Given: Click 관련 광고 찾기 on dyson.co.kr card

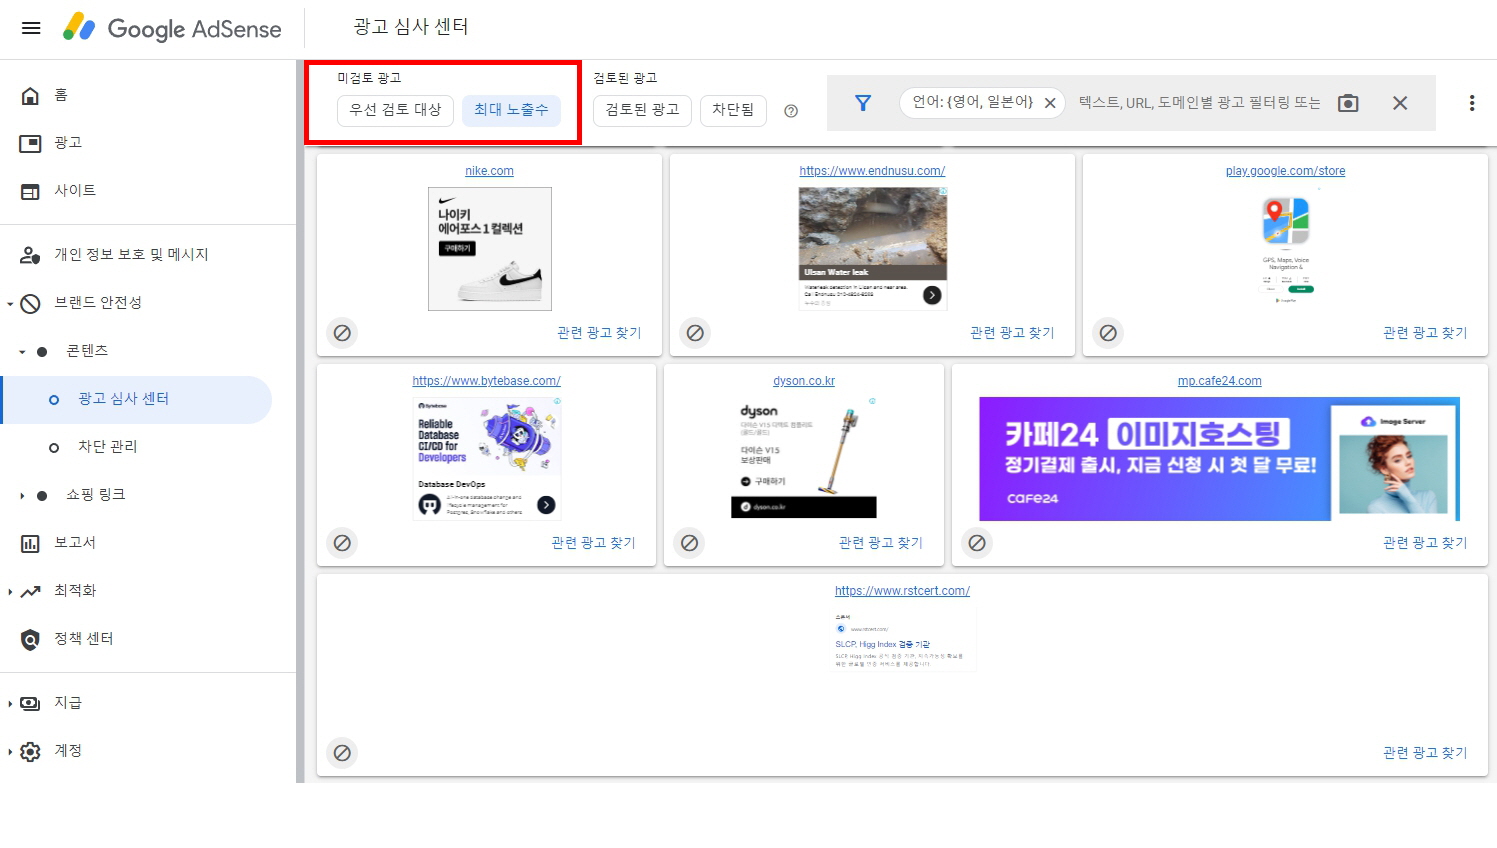Looking at the screenshot, I should (880, 543).
